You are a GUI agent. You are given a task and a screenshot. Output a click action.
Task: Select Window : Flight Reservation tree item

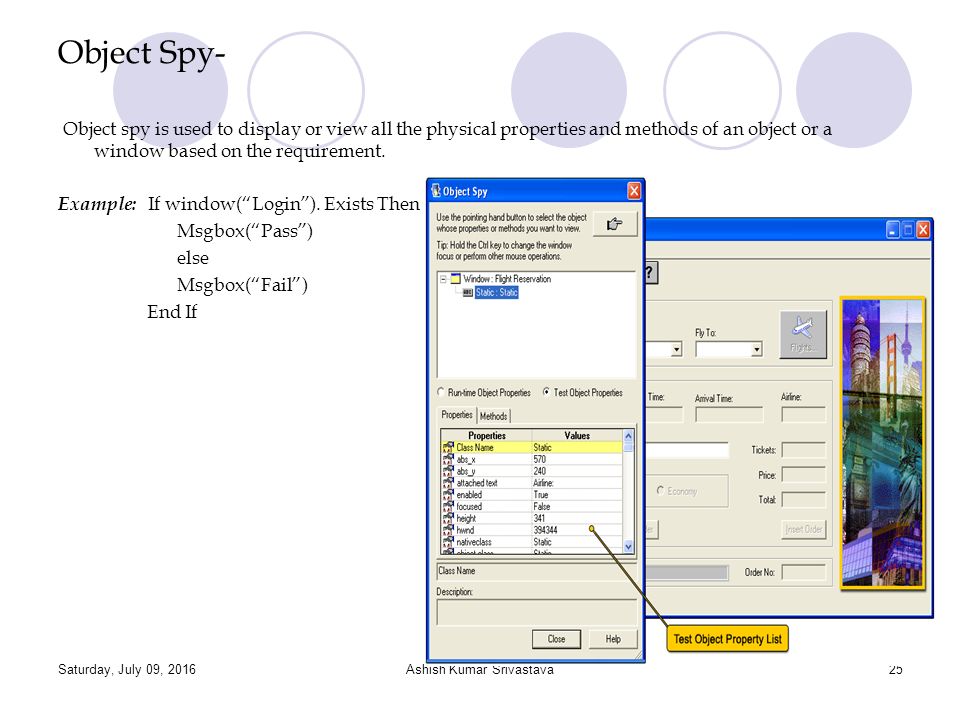point(507,279)
